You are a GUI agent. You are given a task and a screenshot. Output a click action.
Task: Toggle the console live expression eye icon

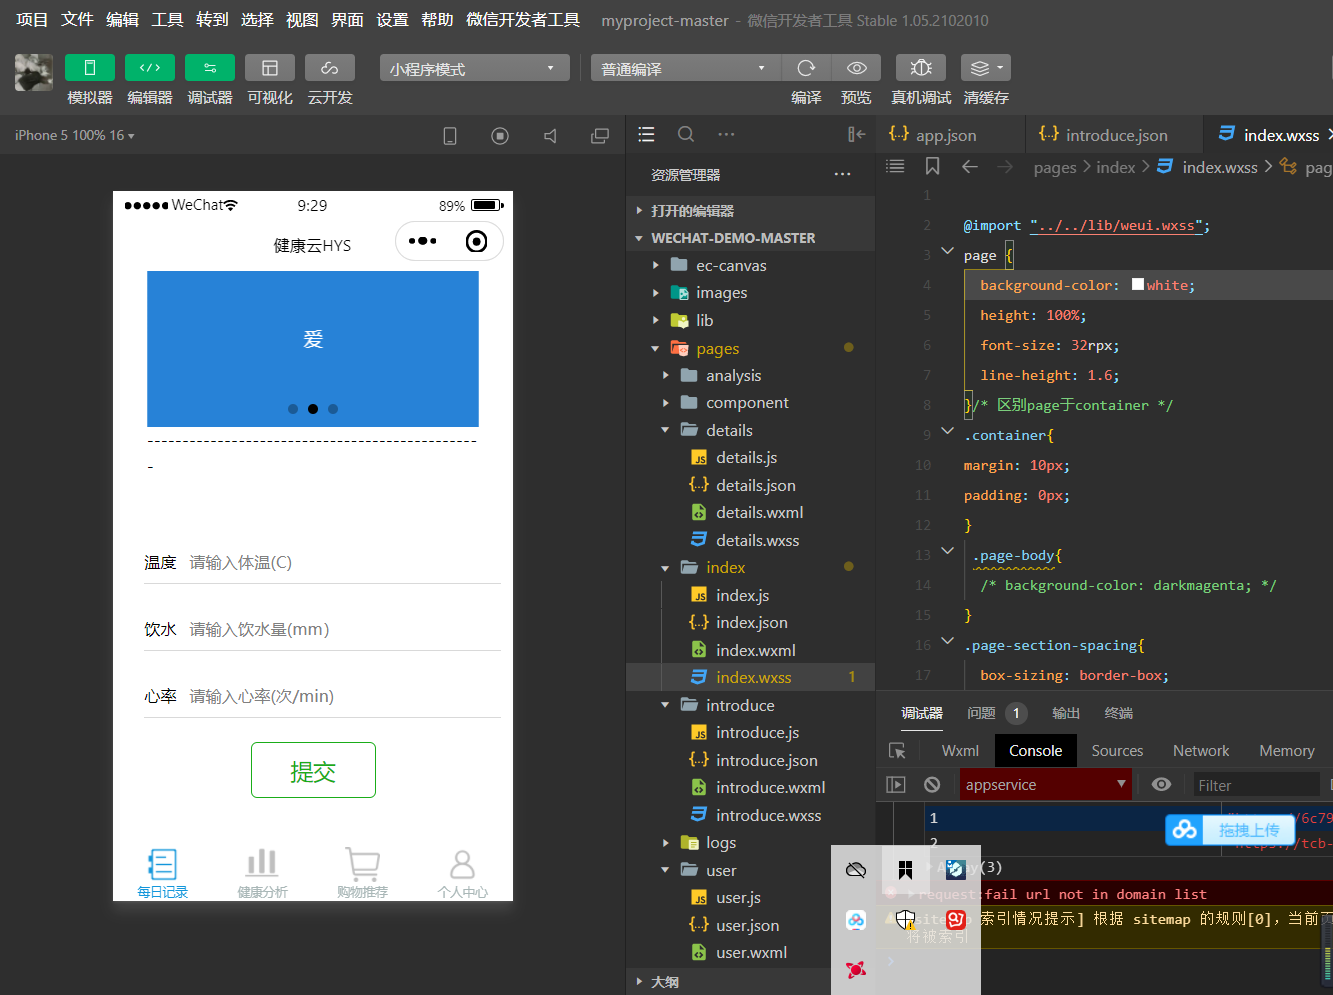tap(1161, 785)
